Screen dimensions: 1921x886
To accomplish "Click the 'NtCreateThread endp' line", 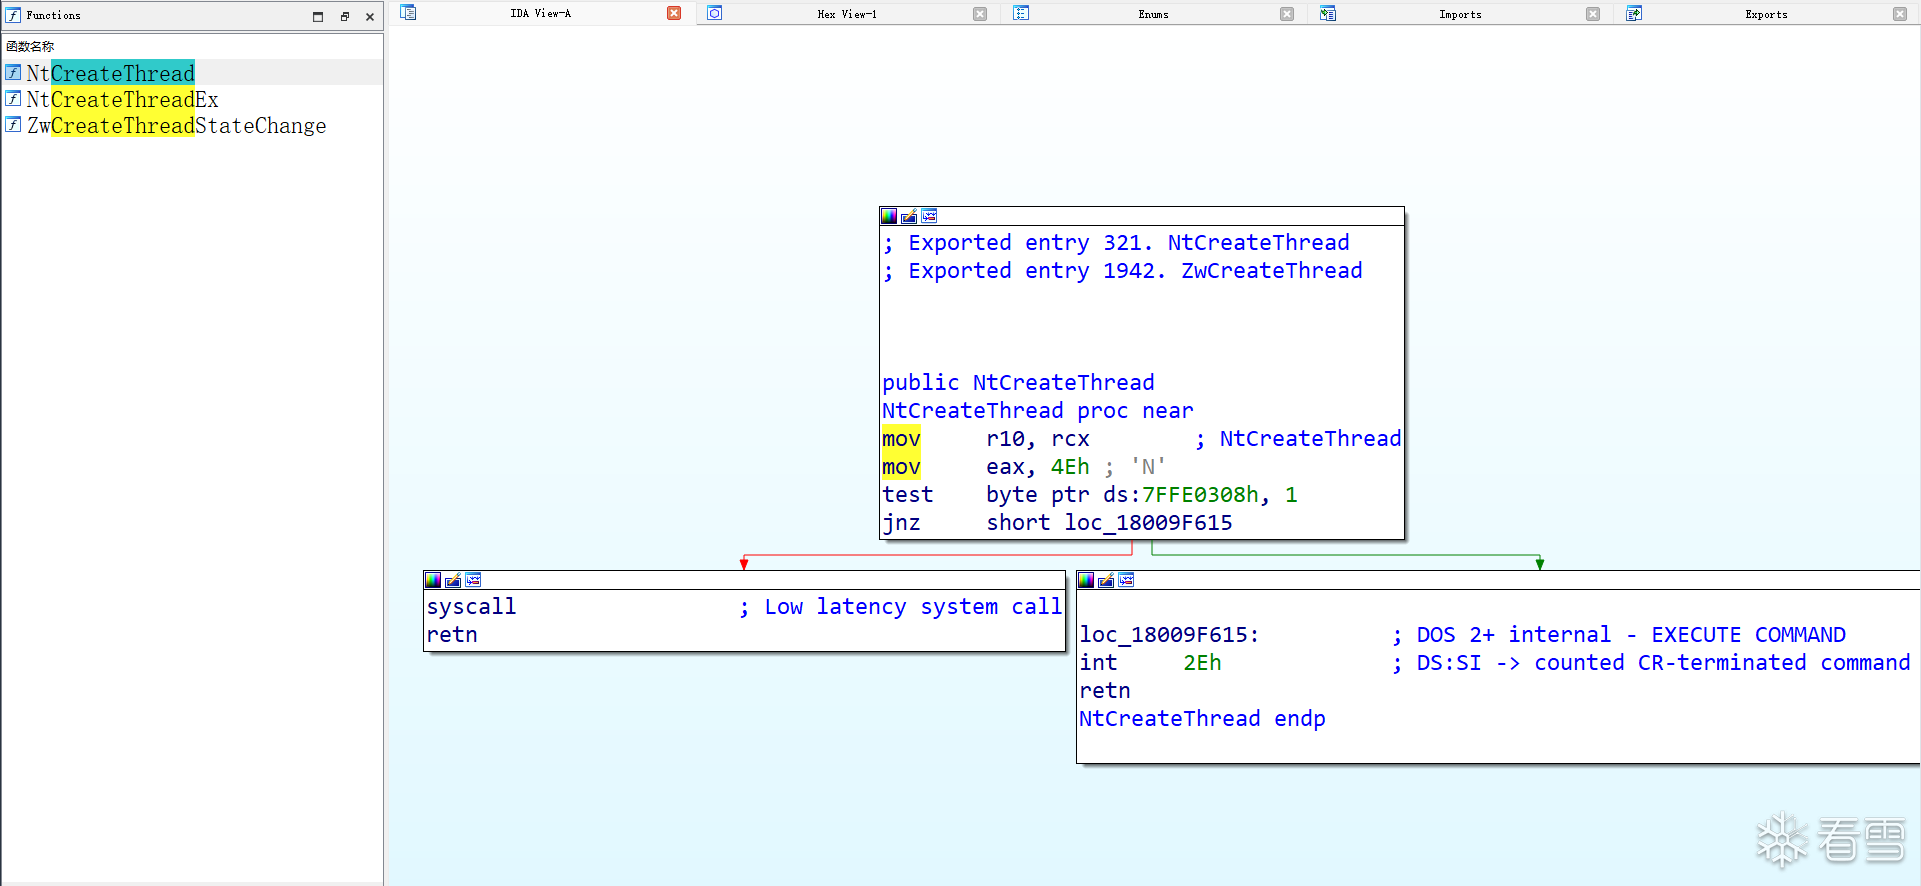I will click(x=1202, y=719).
